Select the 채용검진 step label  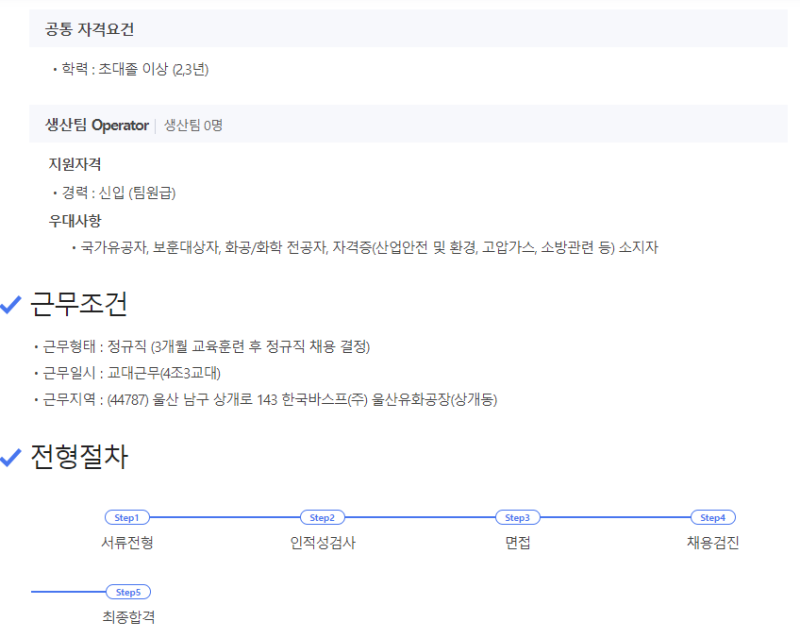tap(712, 543)
